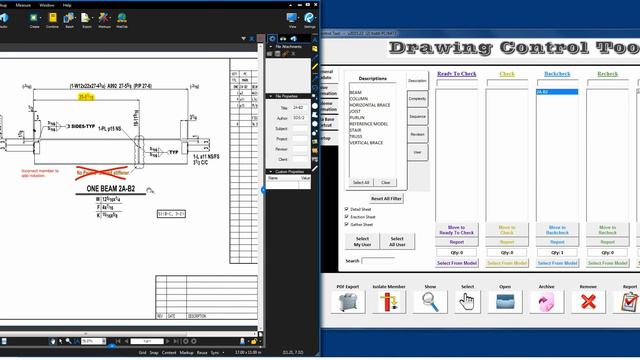640x360 pixels.
Task: Toggle Sync in the status bar
Action: [215, 353]
